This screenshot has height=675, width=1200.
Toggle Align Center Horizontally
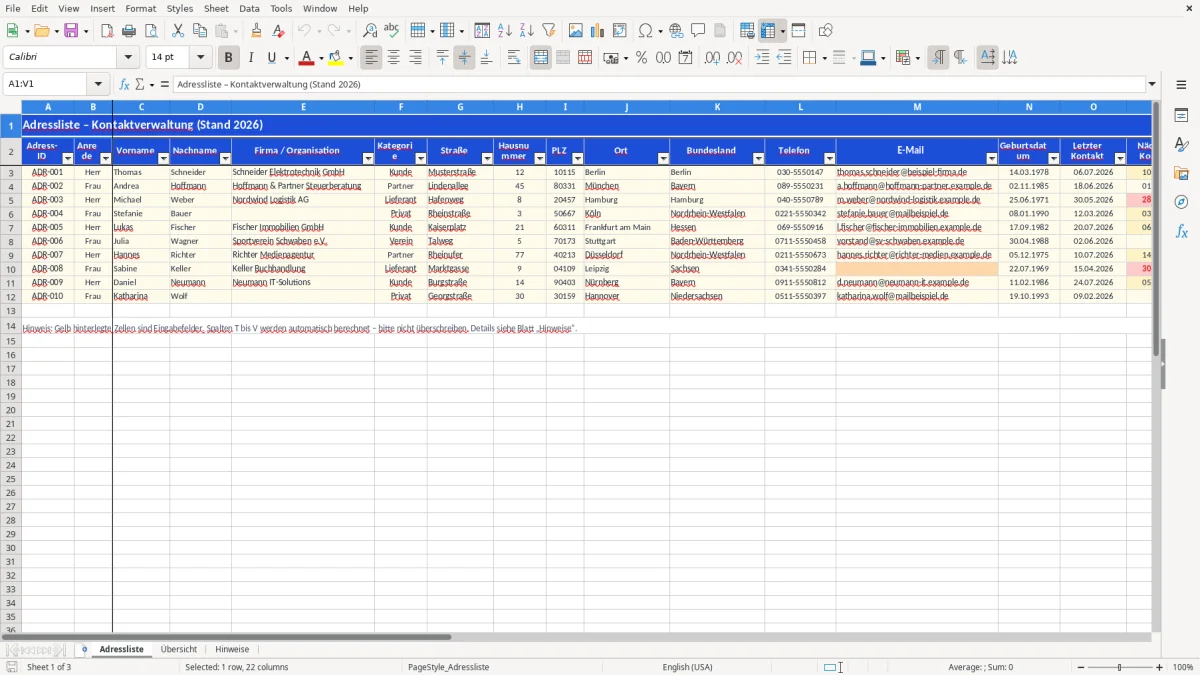click(394, 58)
